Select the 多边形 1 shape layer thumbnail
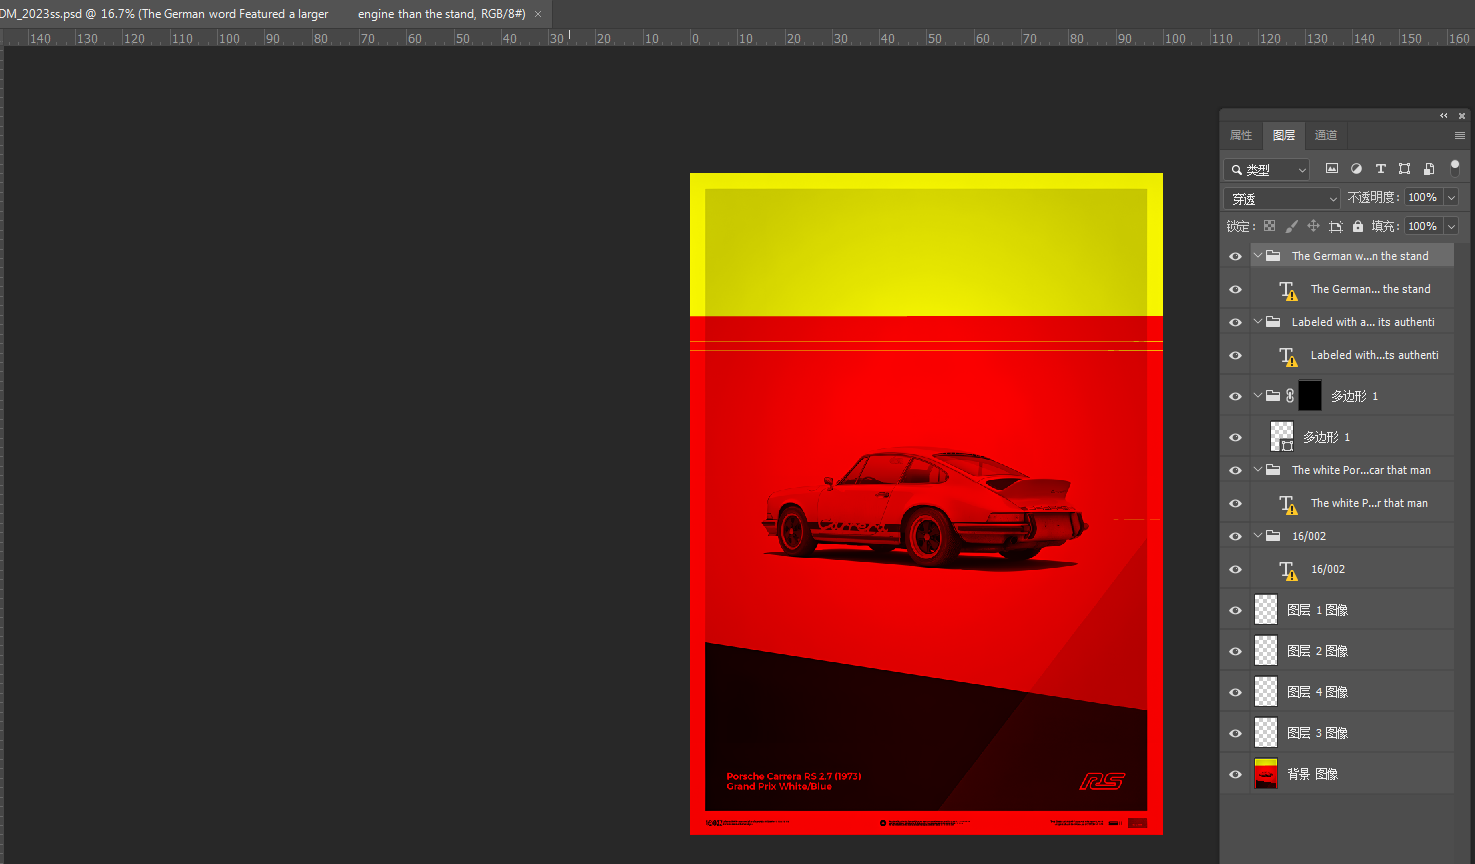 tap(1282, 437)
